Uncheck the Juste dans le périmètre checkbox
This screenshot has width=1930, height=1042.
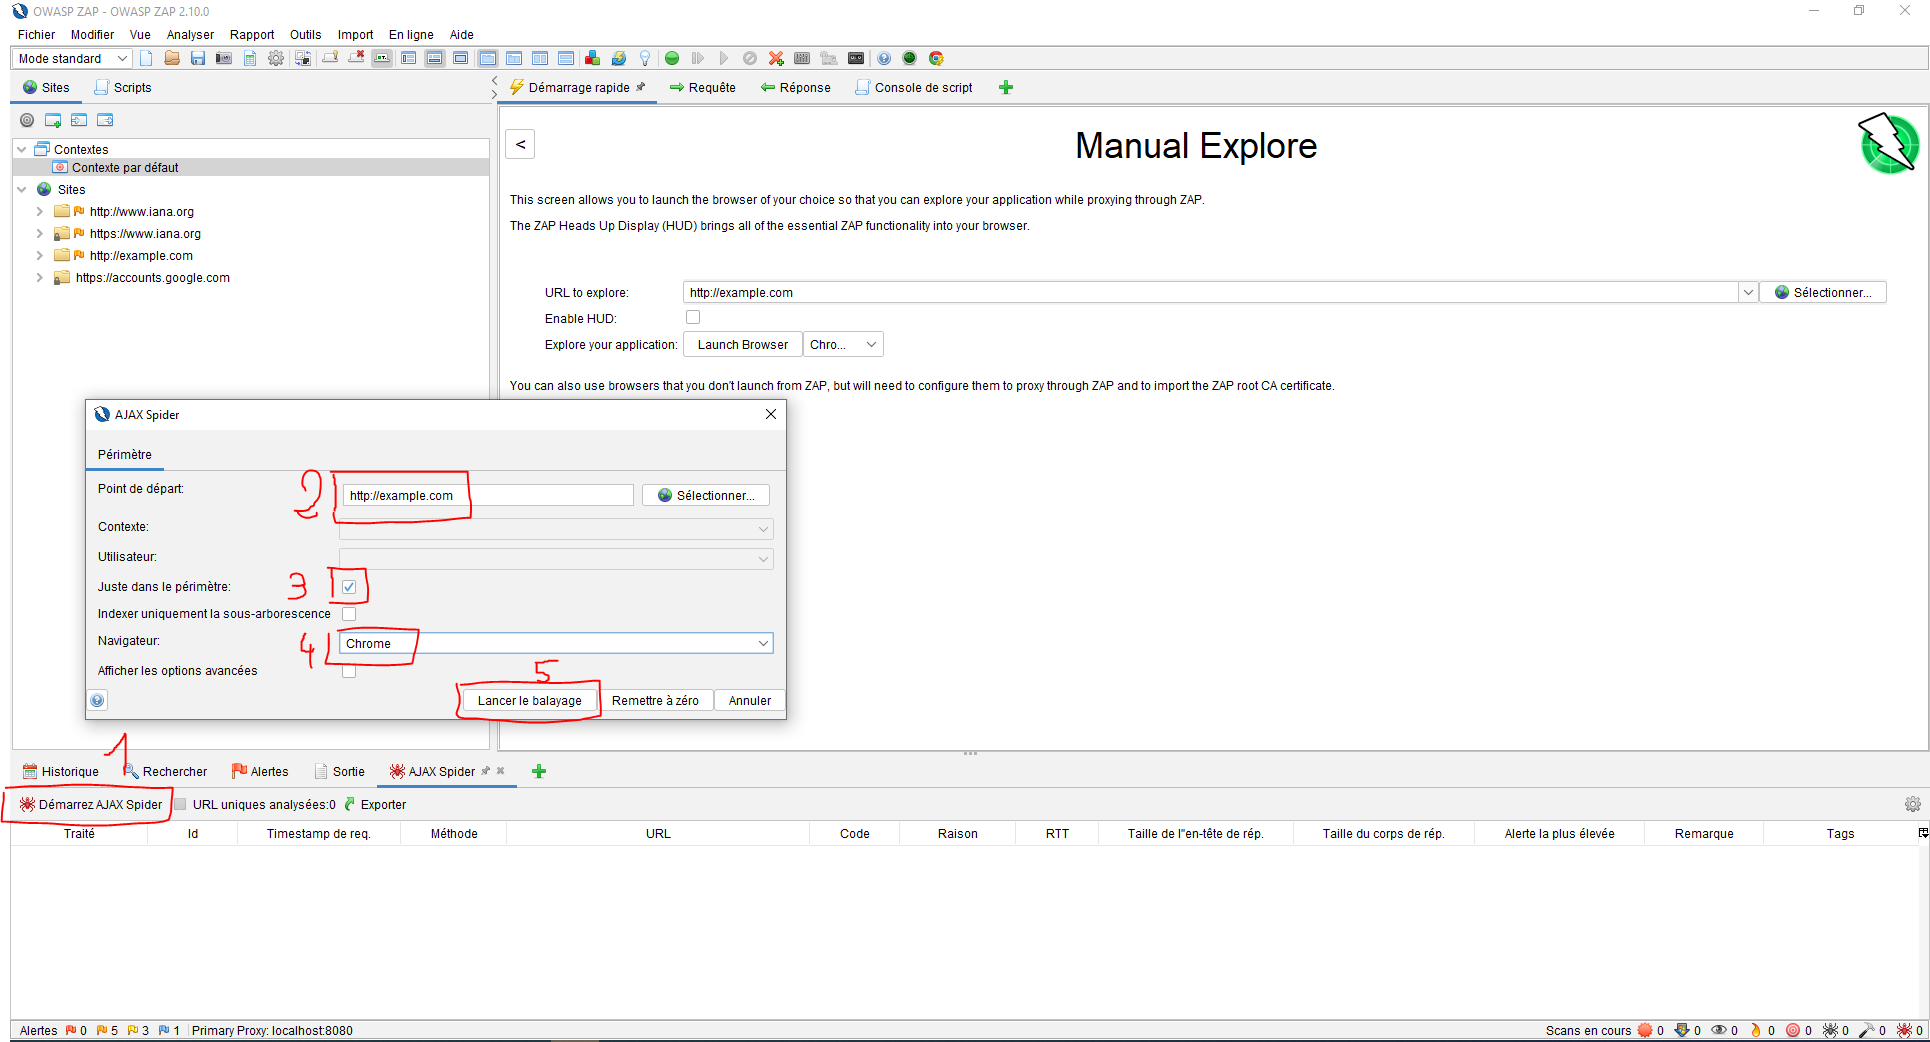point(349,587)
